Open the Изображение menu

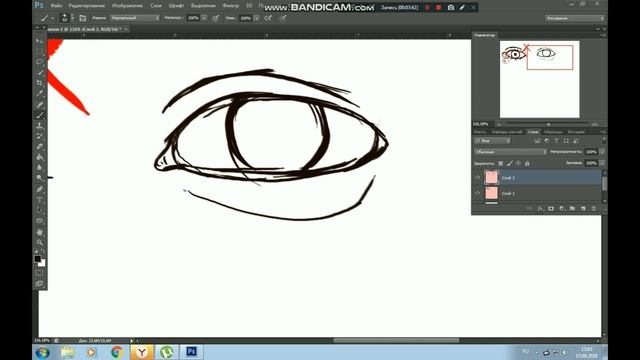tap(127, 6)
